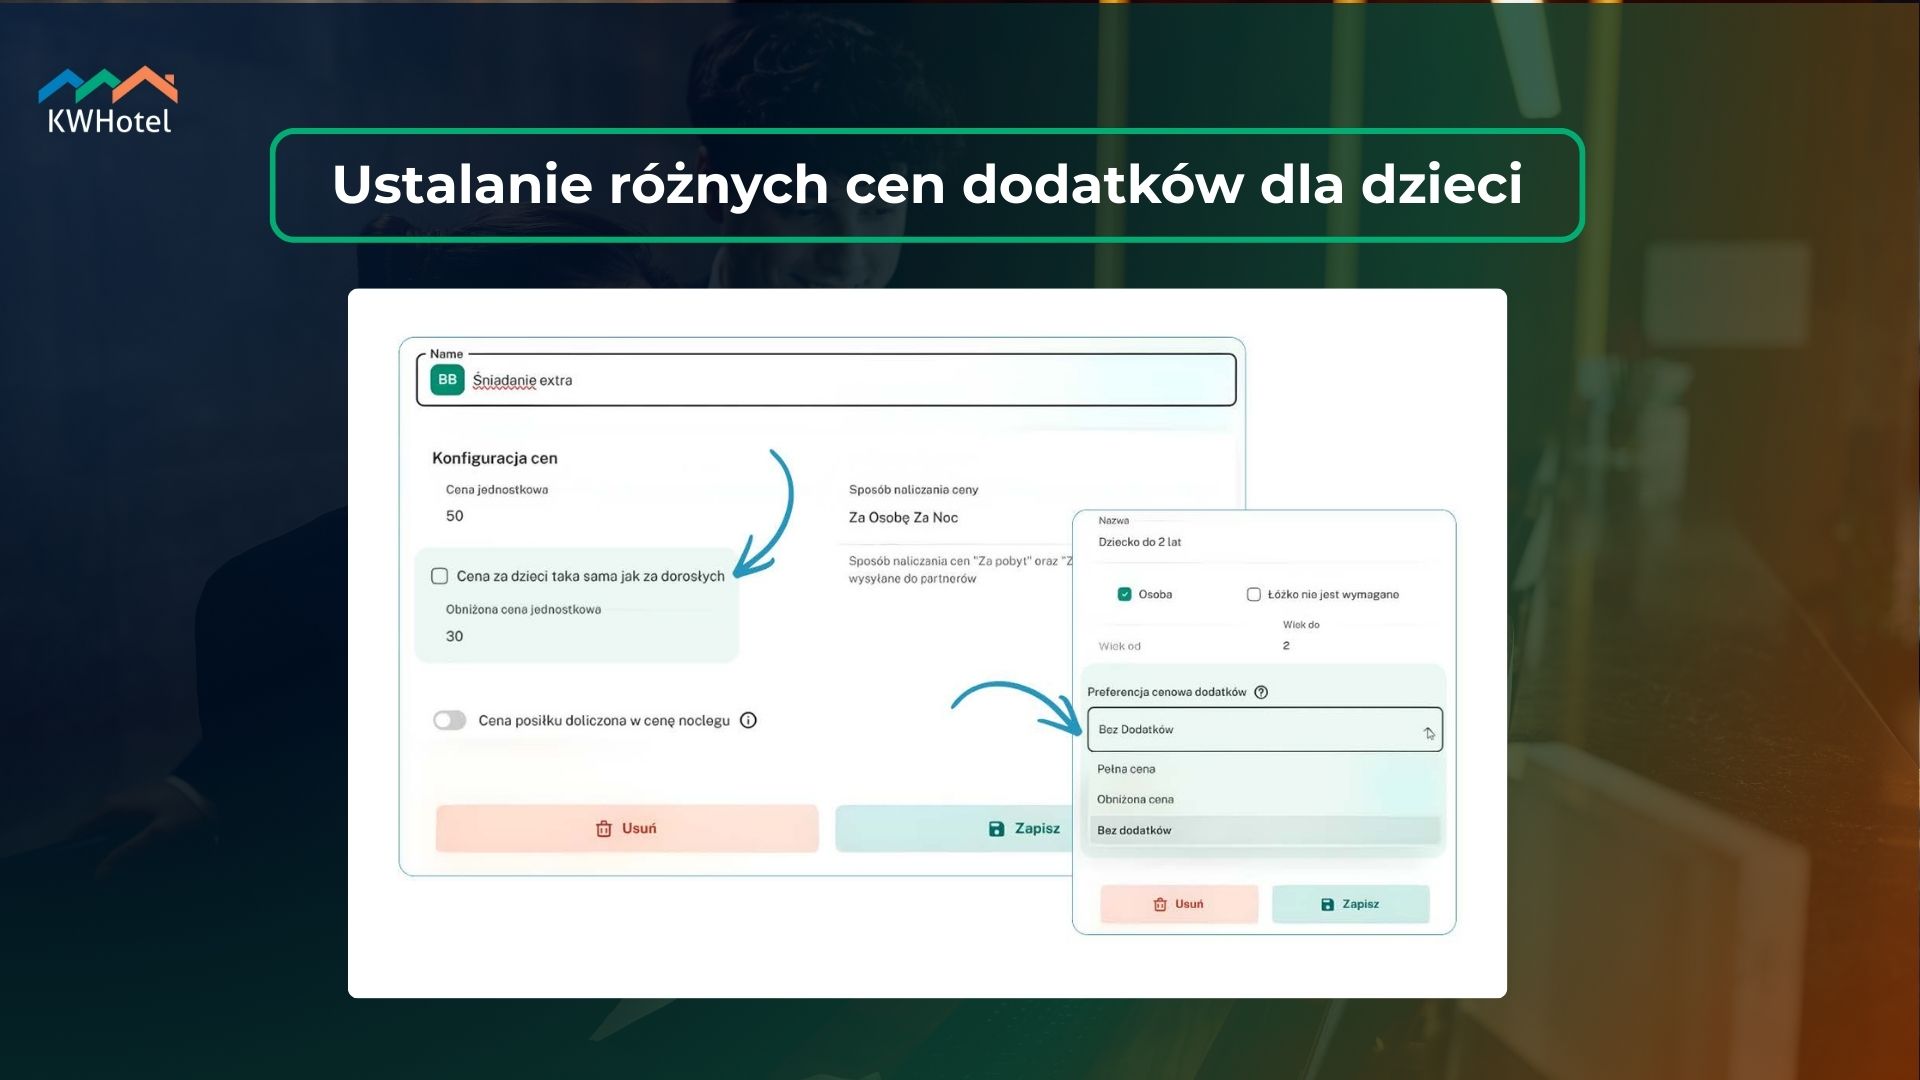
Task: Check 'Łóżko nie jest wymagane' box
Action: pos(1253,594)
